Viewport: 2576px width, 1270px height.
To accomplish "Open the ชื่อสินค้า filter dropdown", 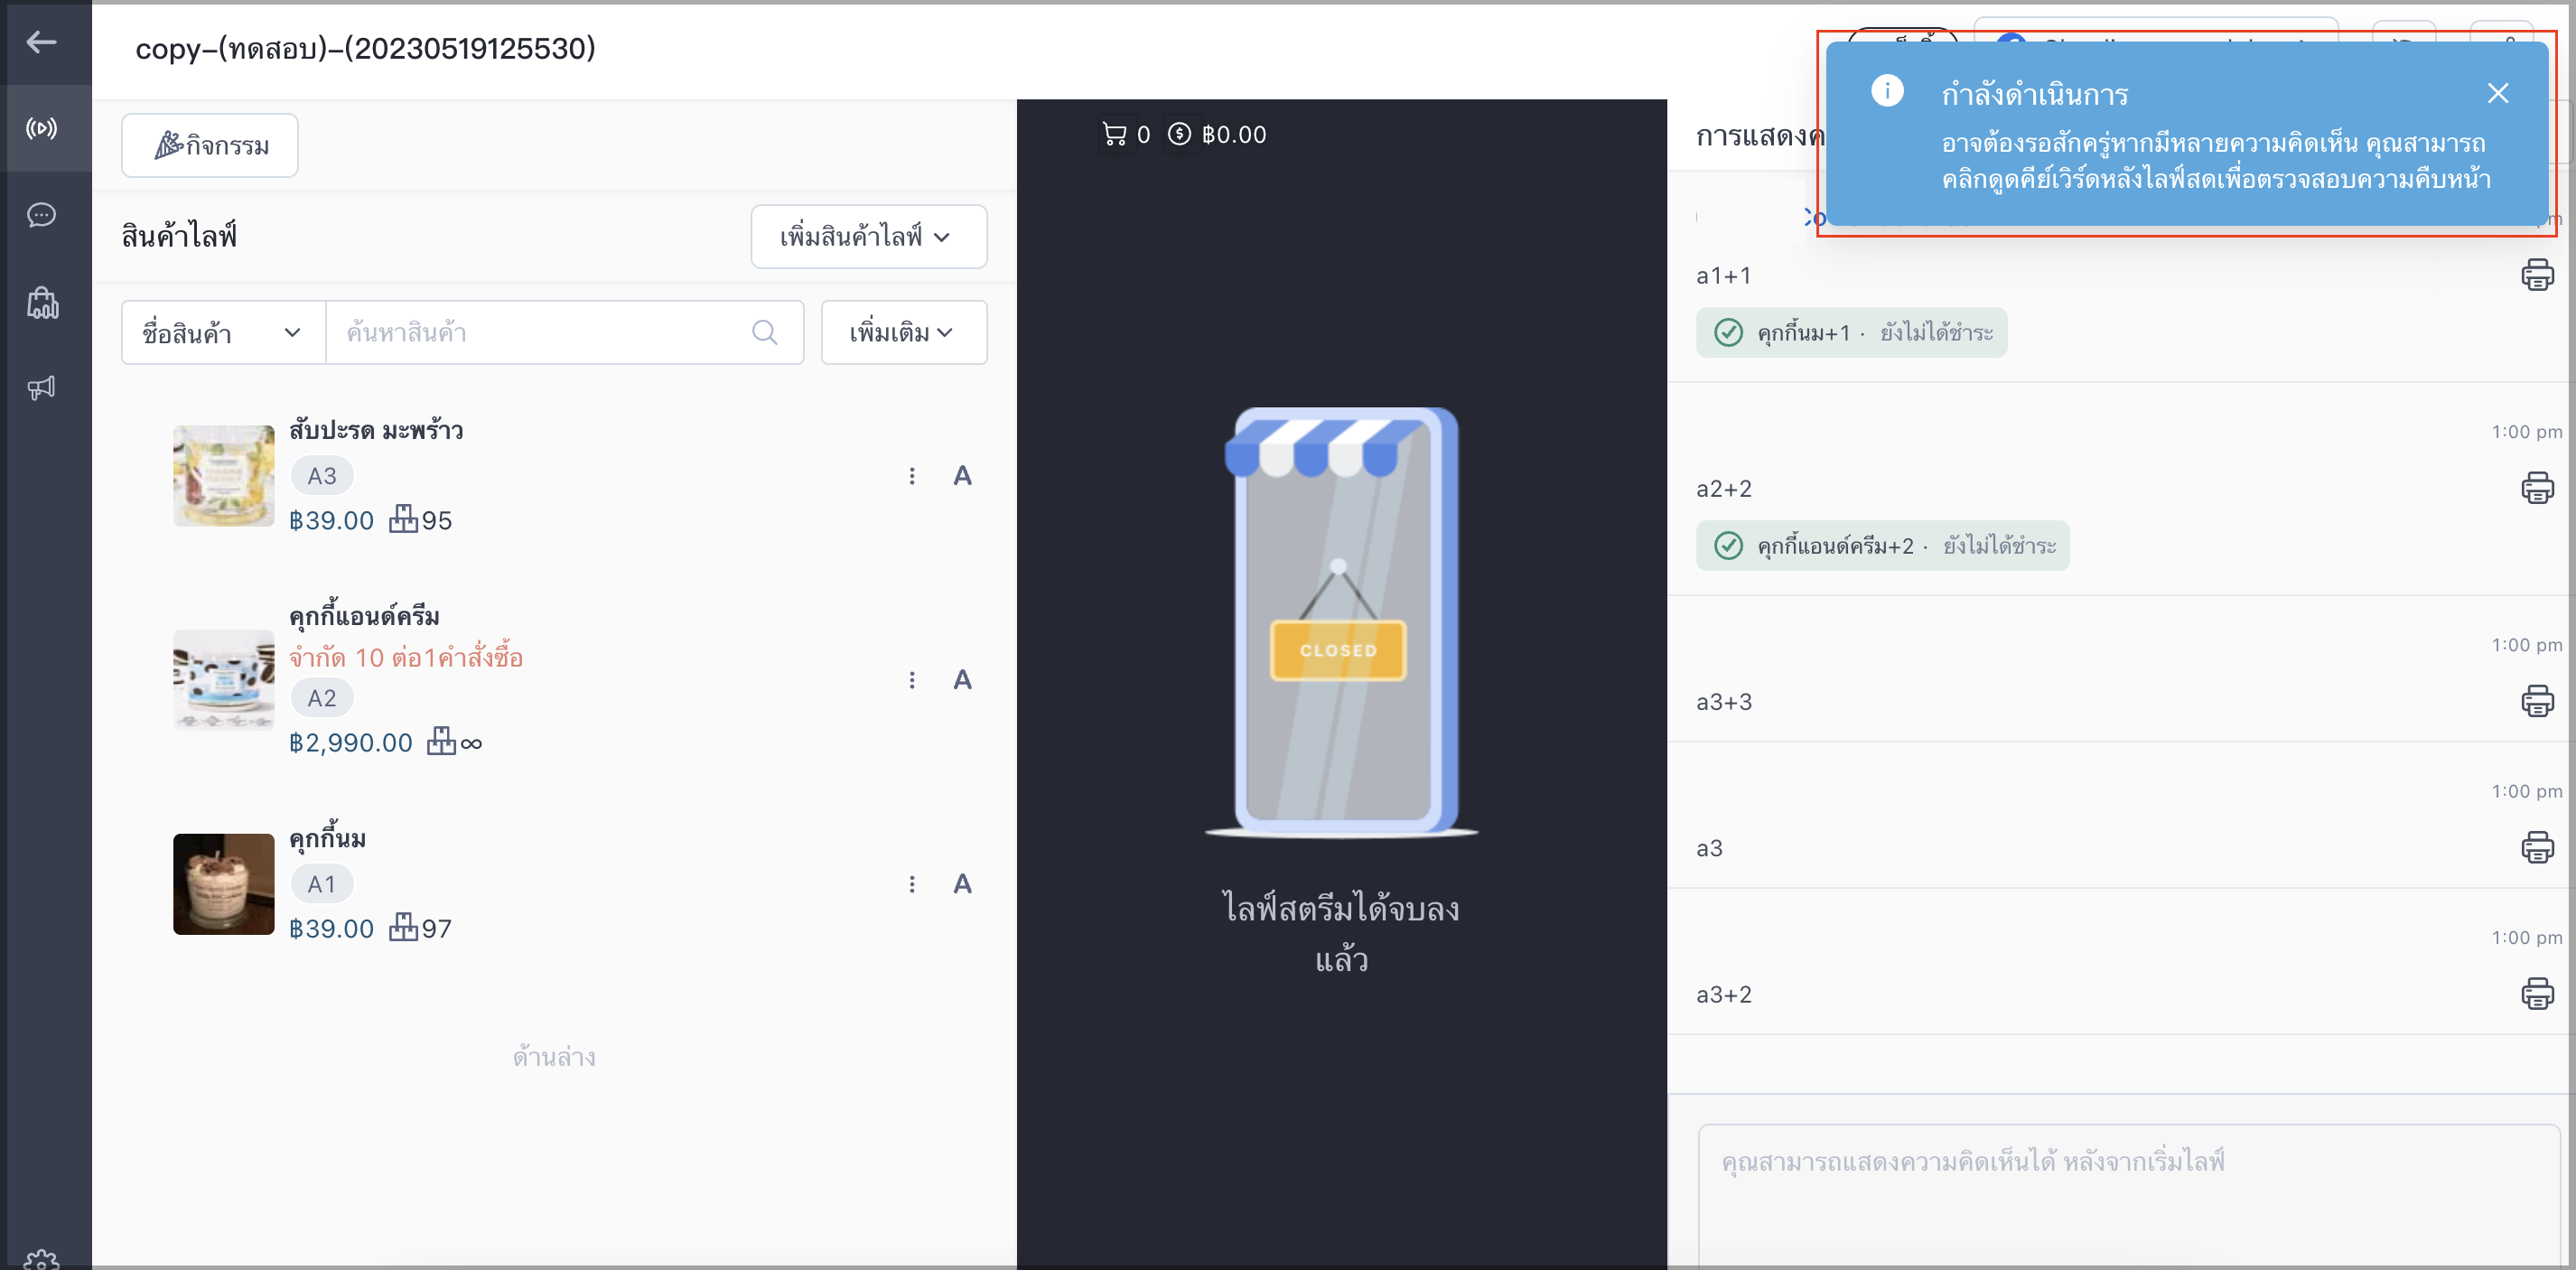I will (x=224, y=333).
